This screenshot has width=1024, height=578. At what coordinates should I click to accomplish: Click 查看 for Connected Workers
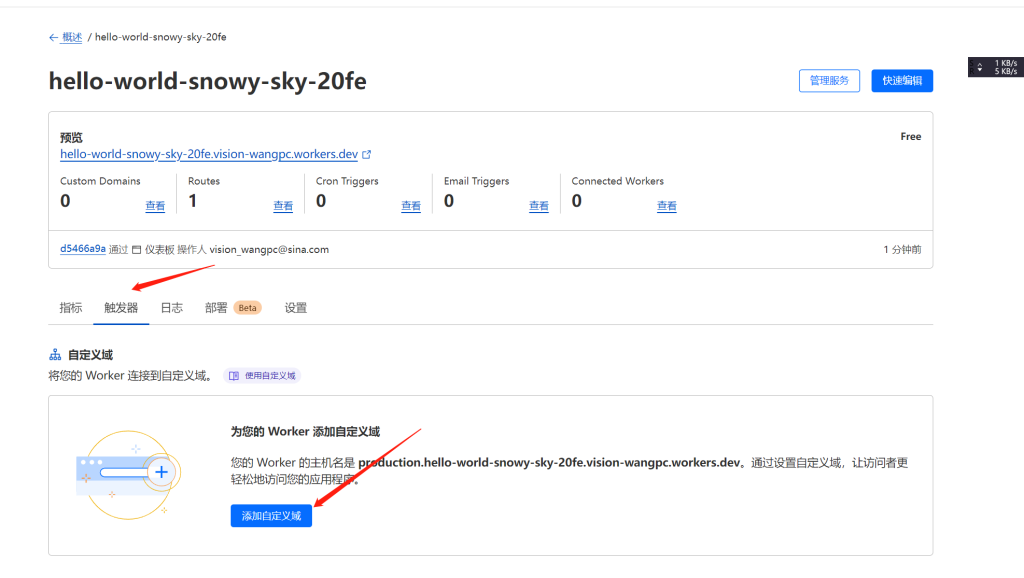pyautogui.click(x=667, y=206)
